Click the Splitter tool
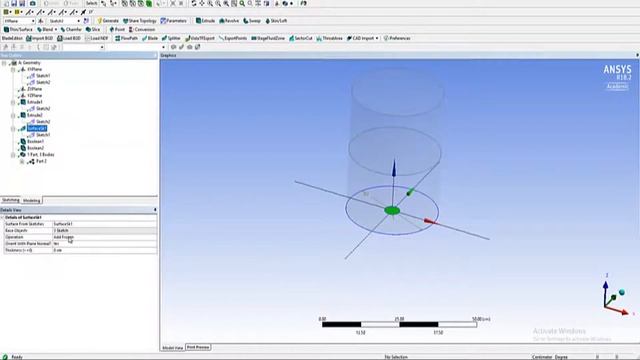Viewport: 640px width, 360px height. tap(171, 38)
